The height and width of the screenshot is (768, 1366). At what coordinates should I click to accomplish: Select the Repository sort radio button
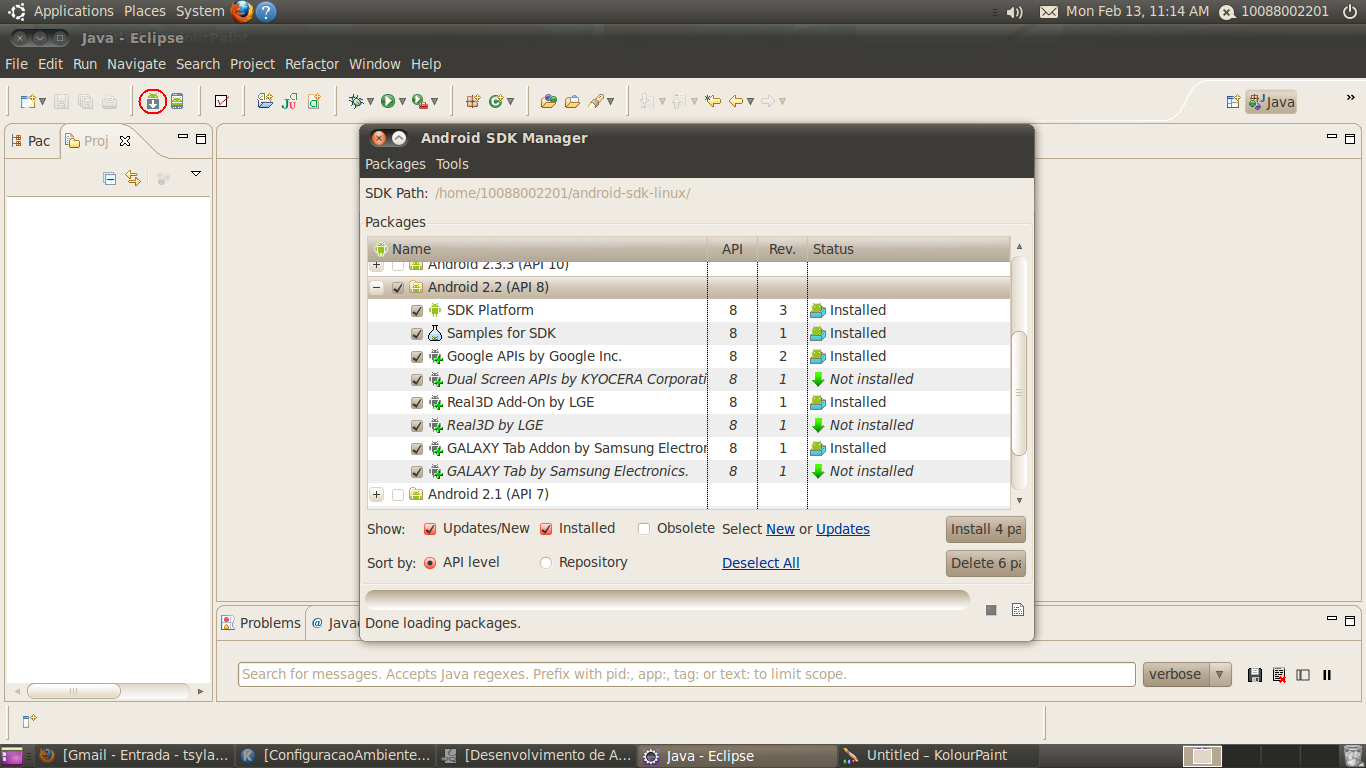coord(546,563)
